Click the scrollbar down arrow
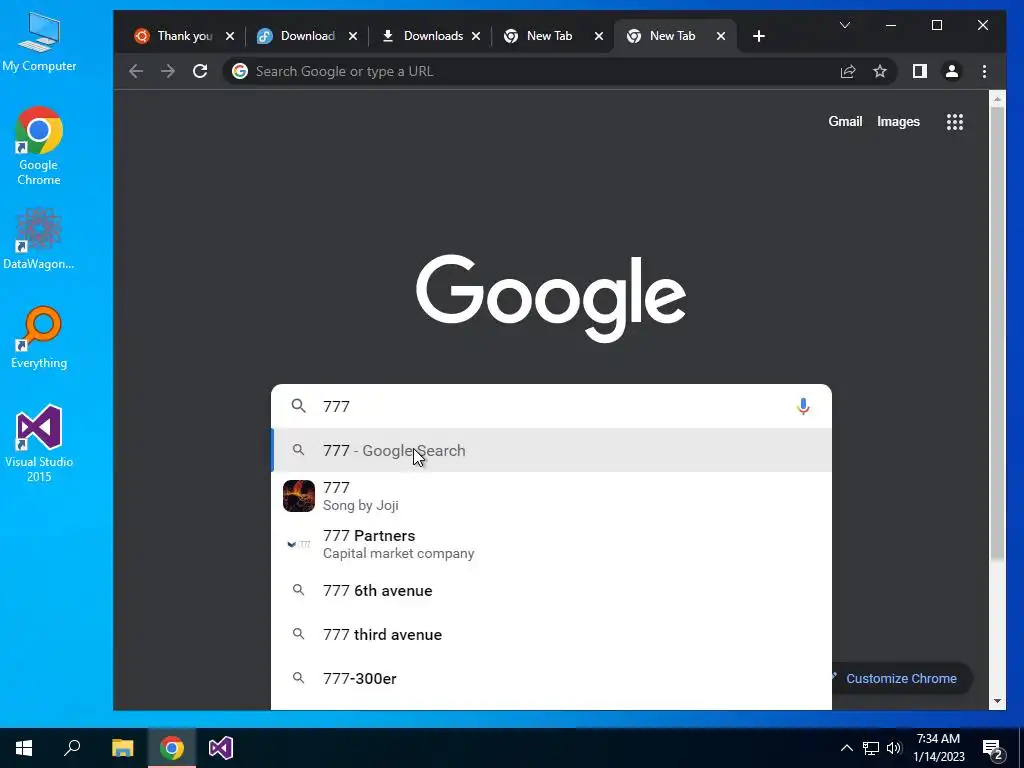 pyautogui.click(x=997, y=701)
